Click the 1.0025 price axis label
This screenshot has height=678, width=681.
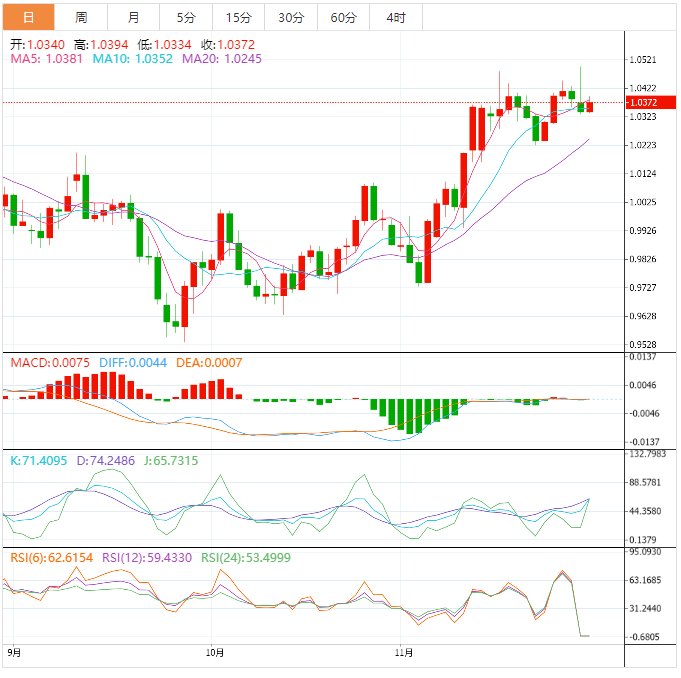point(643,202)
